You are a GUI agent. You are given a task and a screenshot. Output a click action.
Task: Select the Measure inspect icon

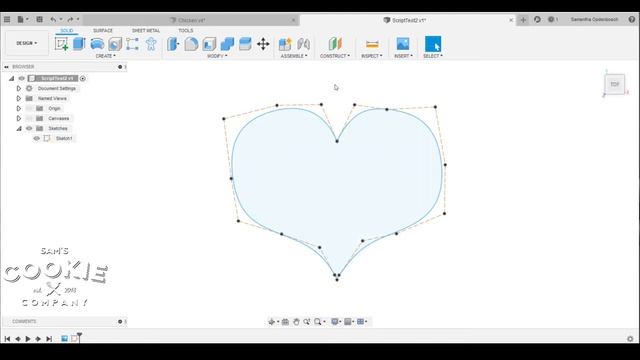(372, 44)
